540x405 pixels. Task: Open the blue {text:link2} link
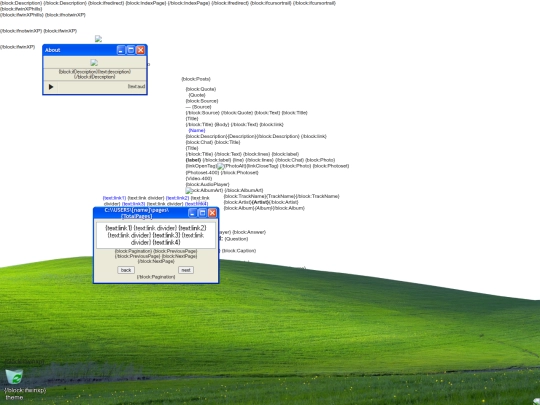(177, 198)
